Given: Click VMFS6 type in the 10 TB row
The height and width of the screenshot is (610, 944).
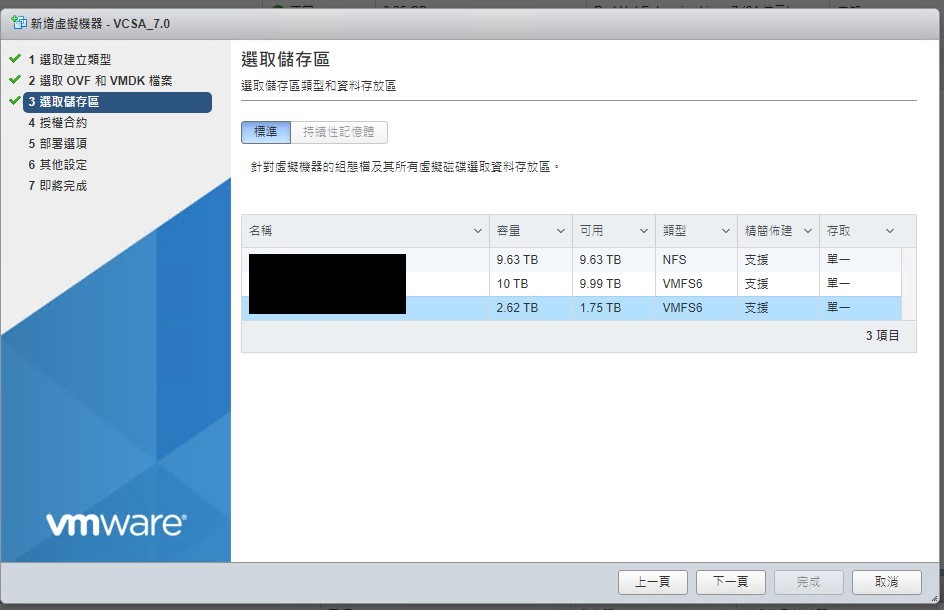Looking at the screenshot, I should pos(682,284).
